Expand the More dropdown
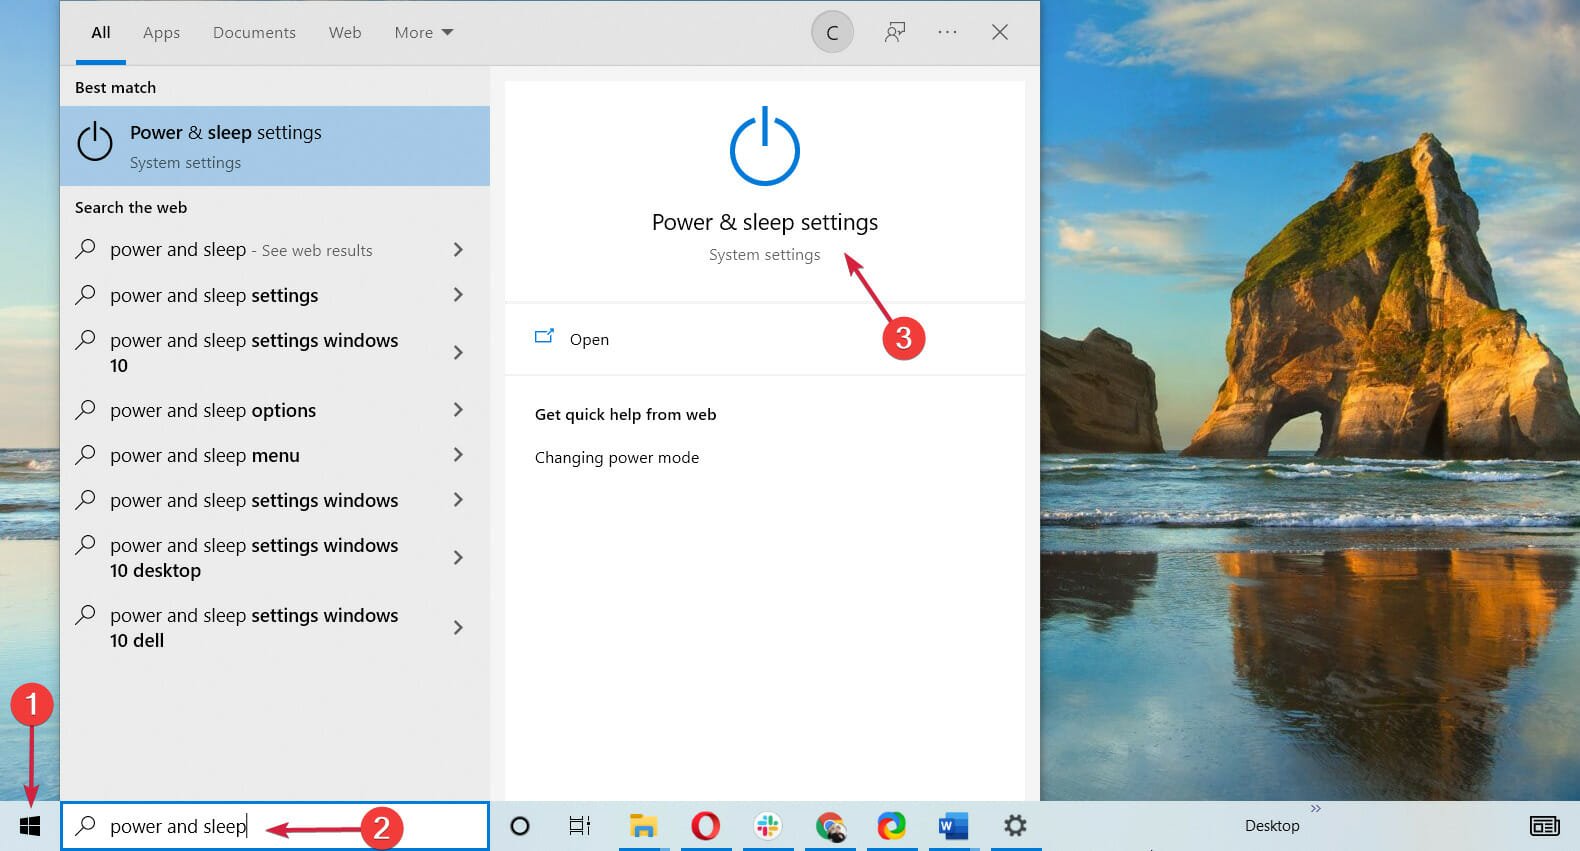The width and height of the screenshot is (1580, 851). click(x=424, y=32)
